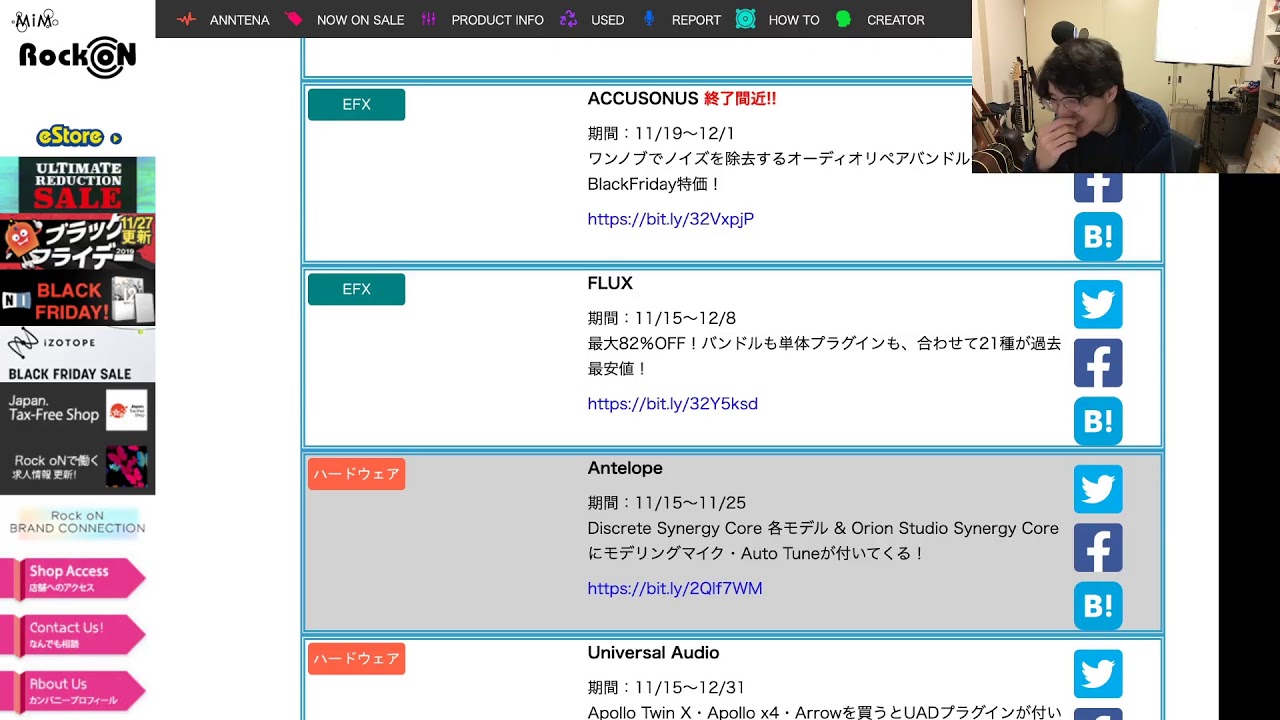Click the EFX tag beside FLUX

[x=356, y=289]
